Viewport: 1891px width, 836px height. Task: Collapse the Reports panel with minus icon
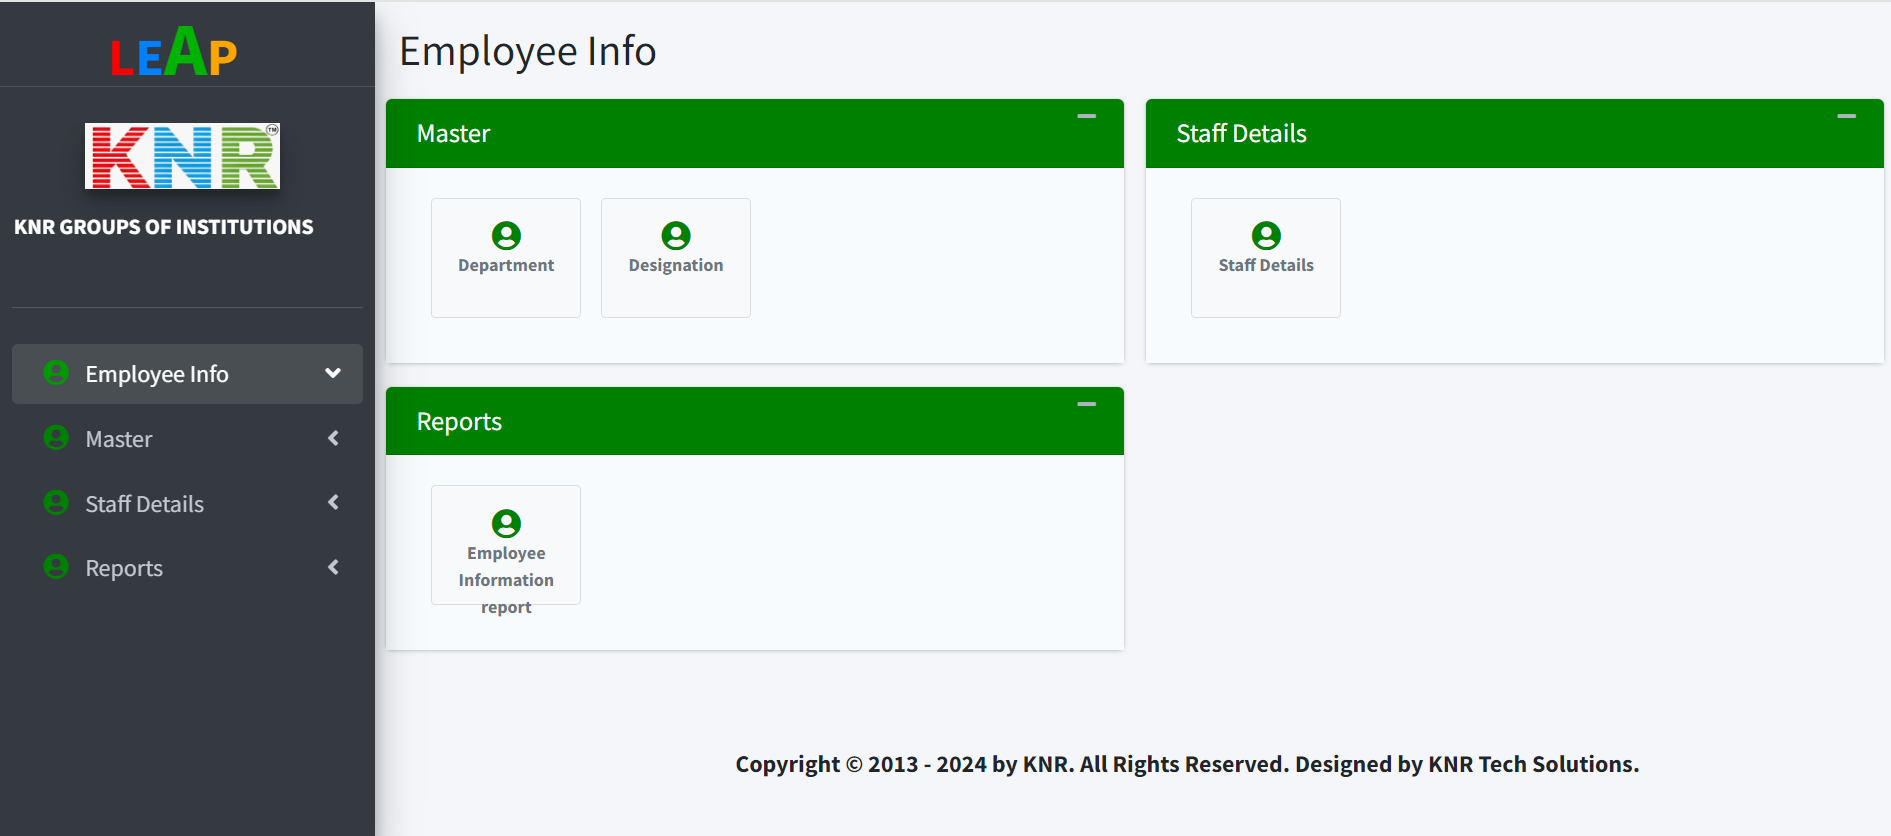point(1087,404)
